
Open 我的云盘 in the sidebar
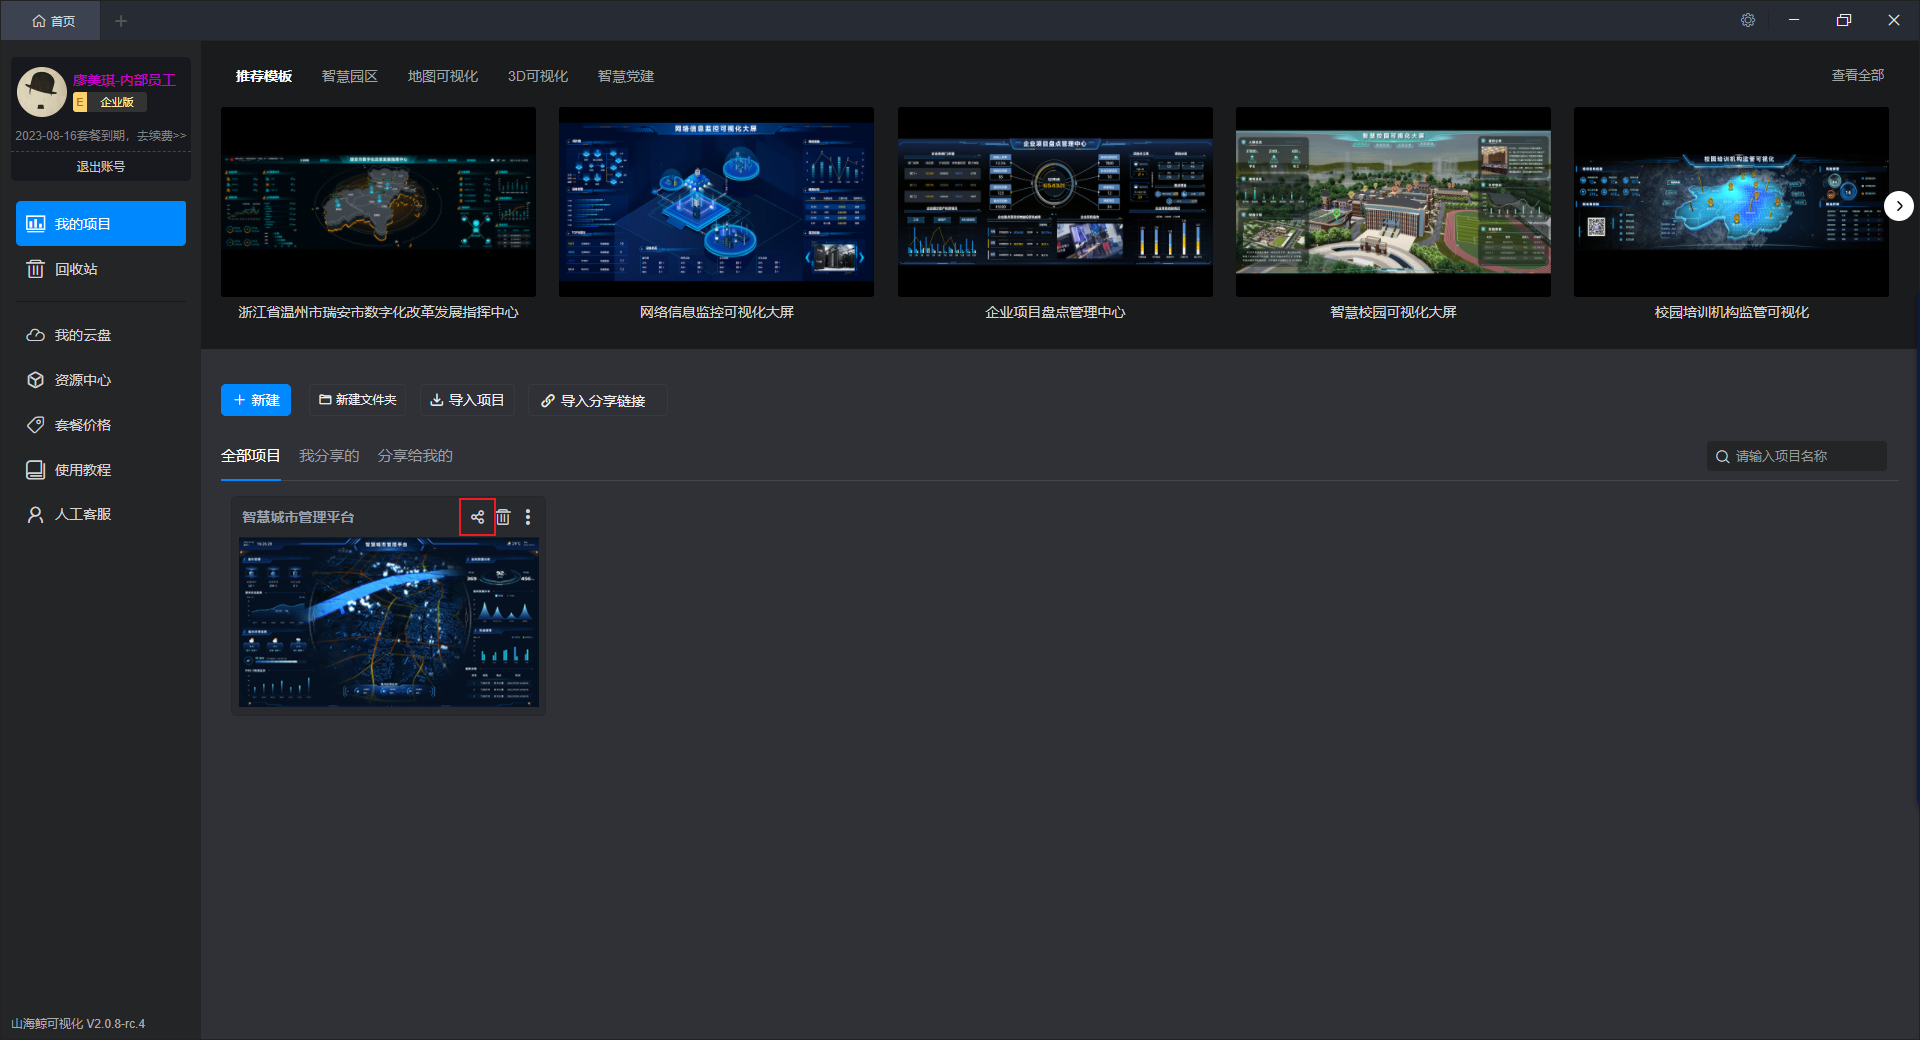point(101,335)
